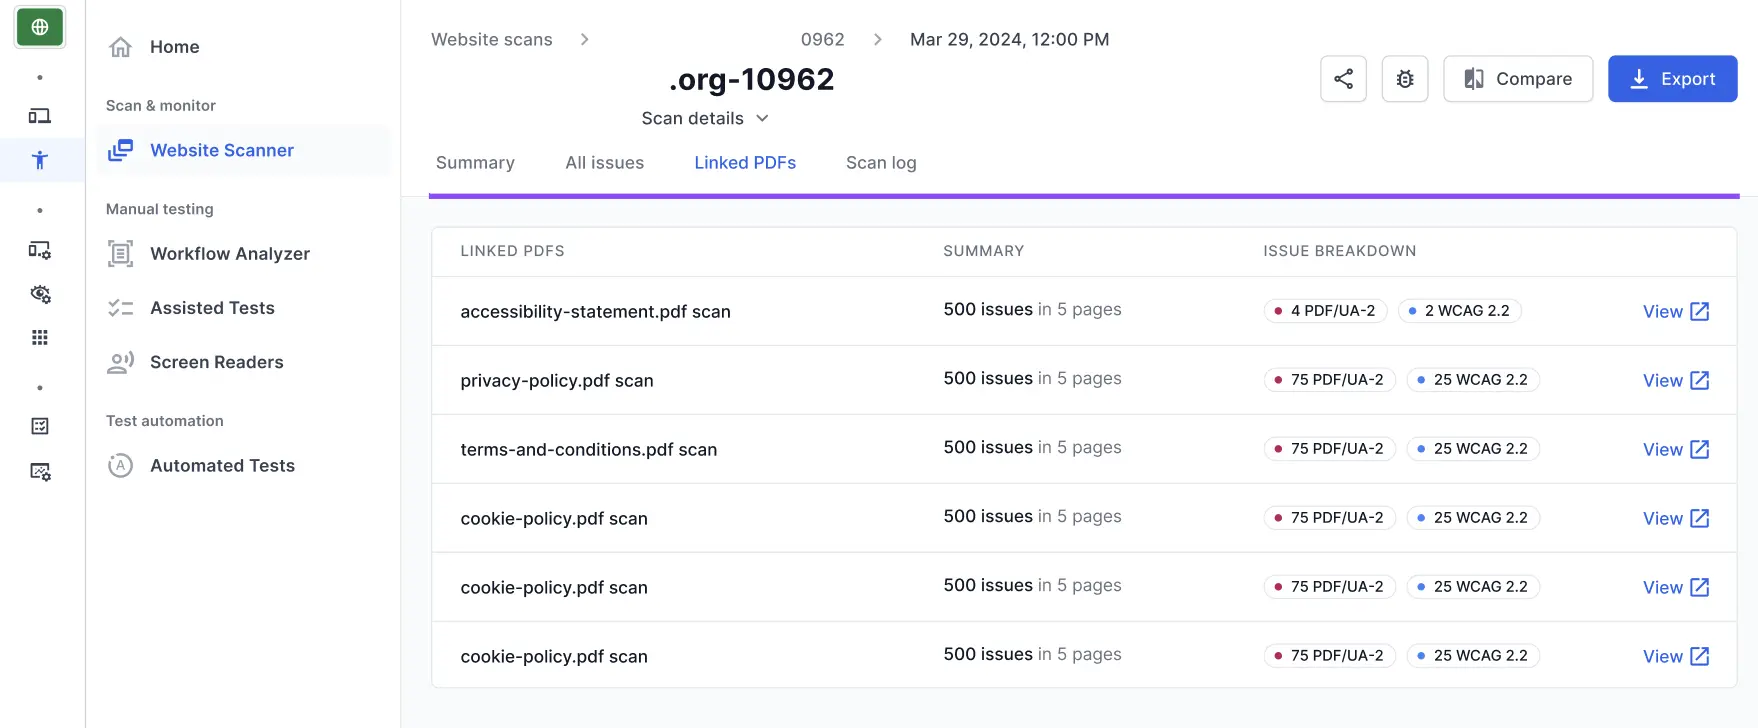Click the Compare button

click(x=1518, y=79)
